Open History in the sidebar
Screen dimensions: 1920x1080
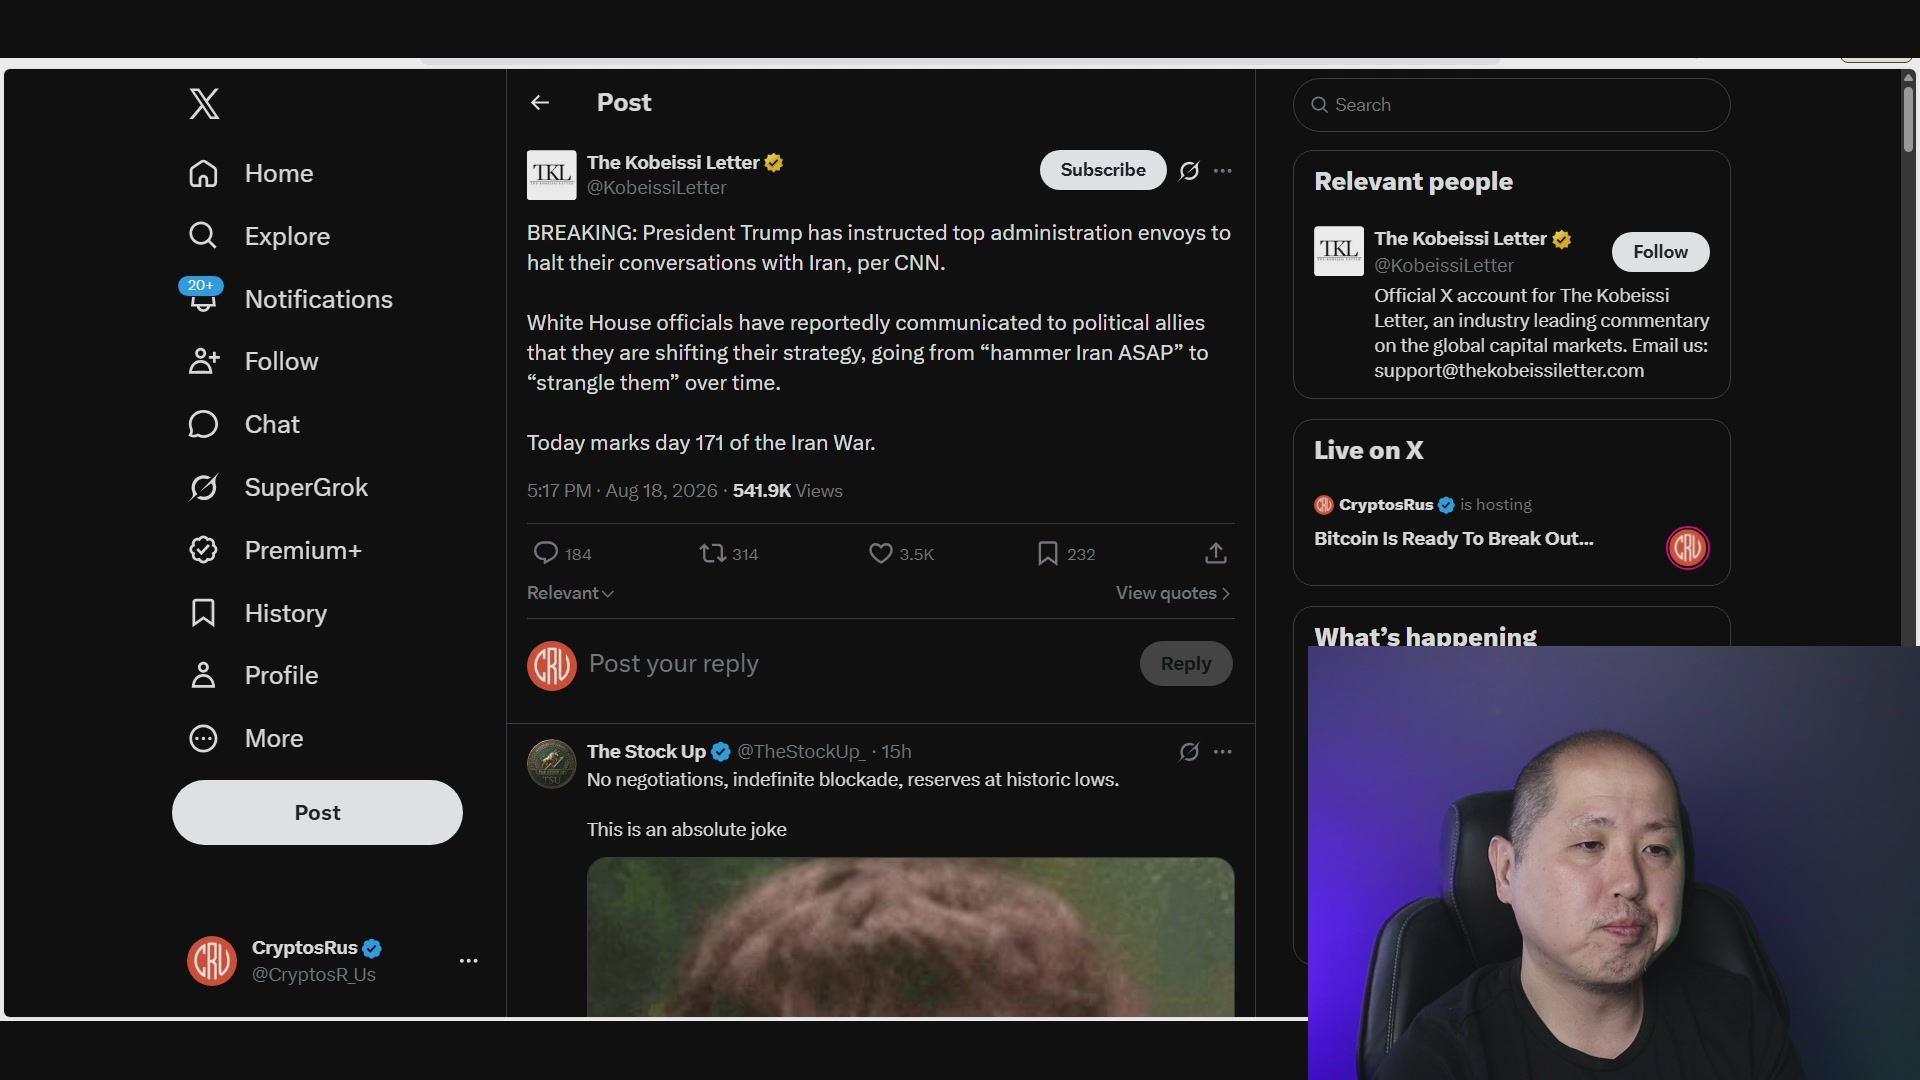point(258,614)
